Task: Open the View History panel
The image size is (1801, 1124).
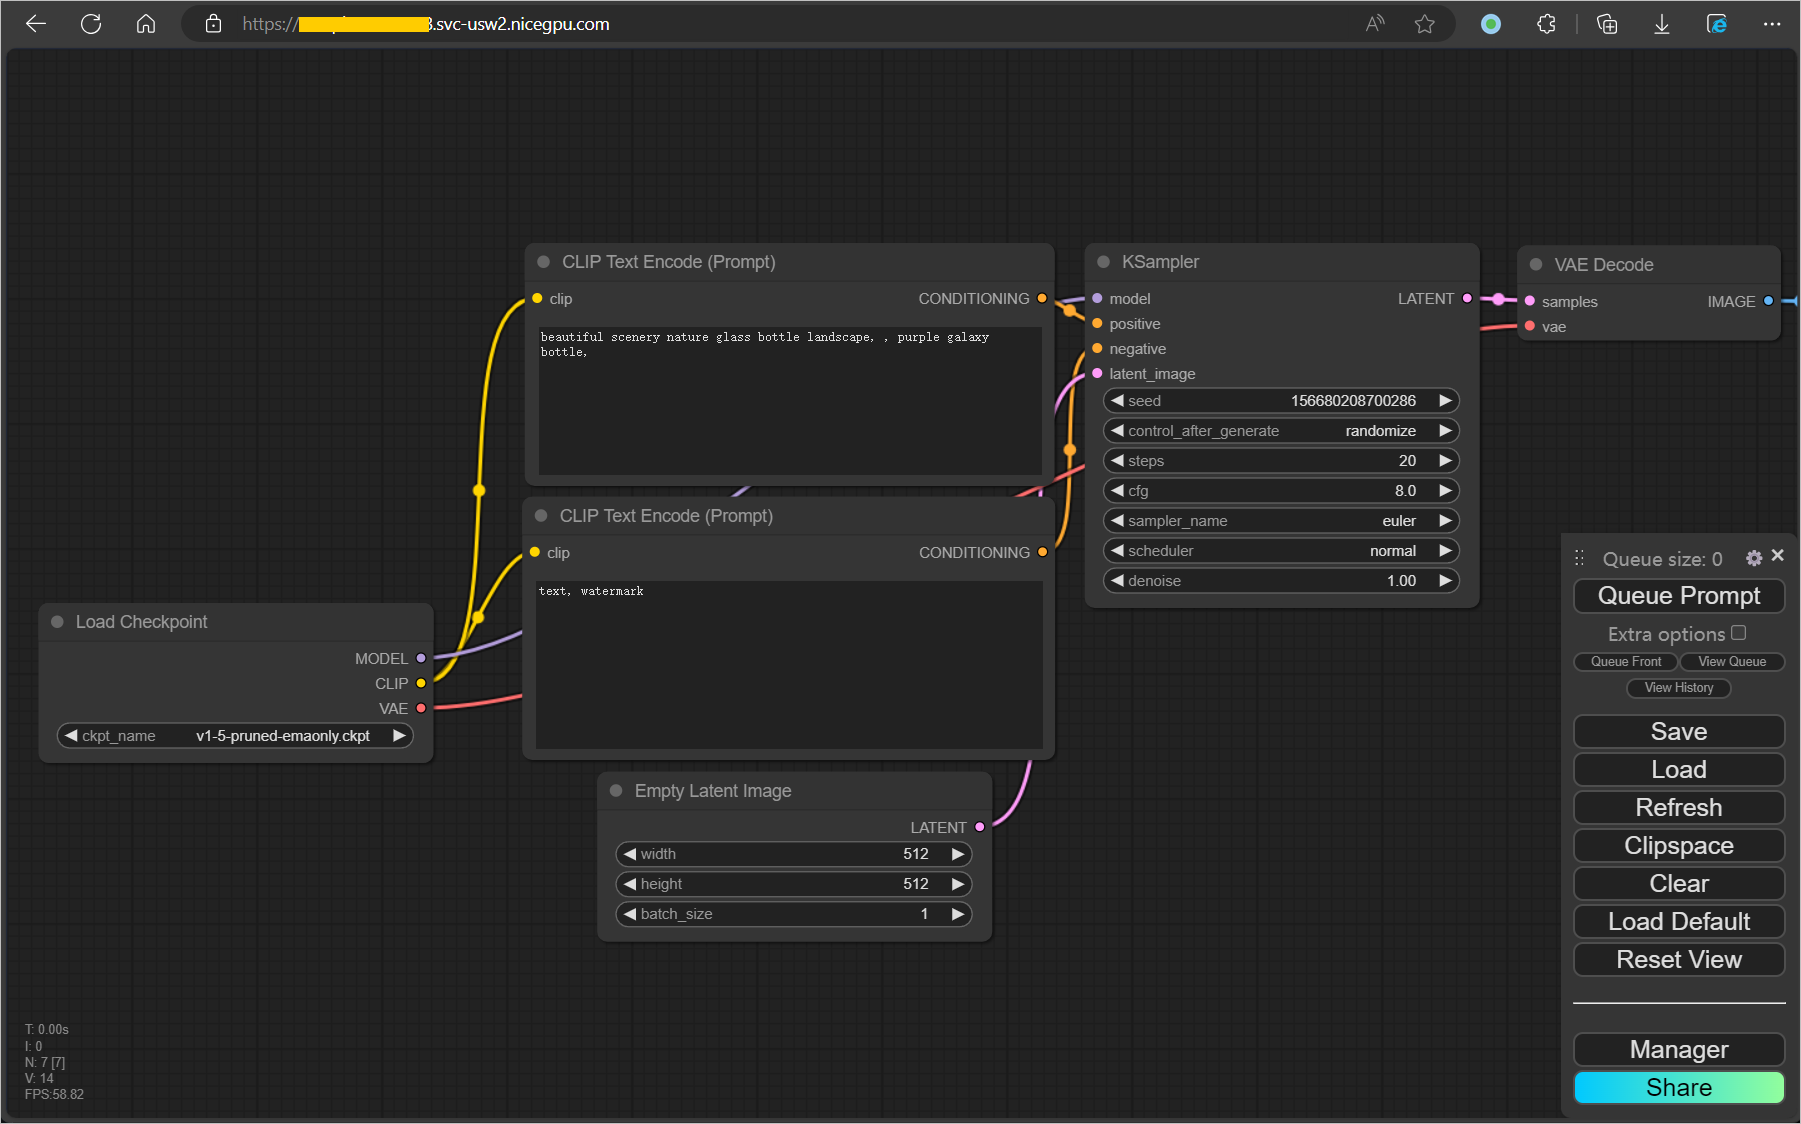Action: point(1679,688)
